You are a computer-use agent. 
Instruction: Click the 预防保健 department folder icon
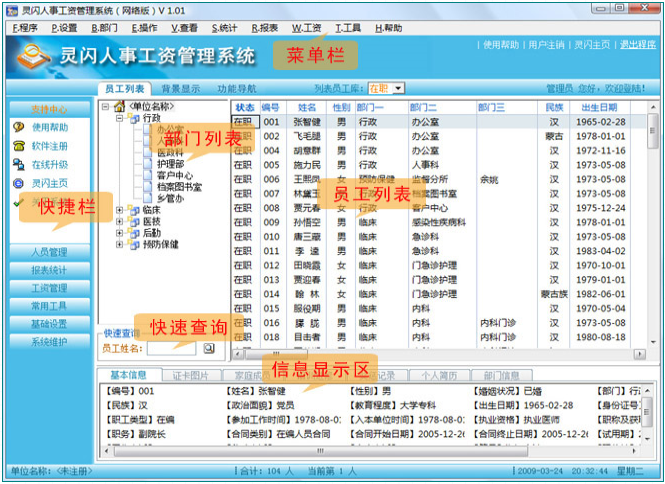134,245
